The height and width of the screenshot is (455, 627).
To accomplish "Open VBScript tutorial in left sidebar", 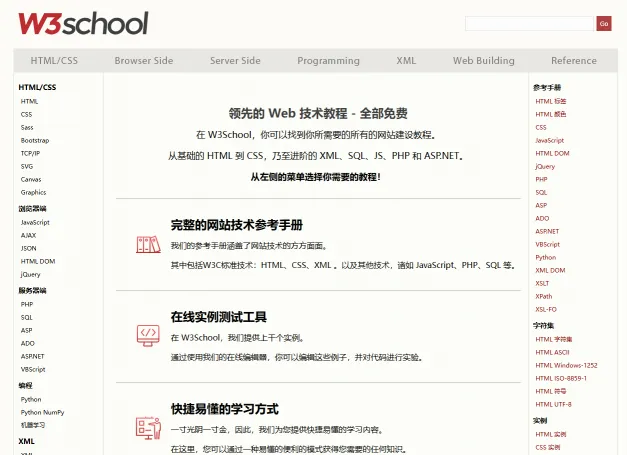I will pos(33,369).
